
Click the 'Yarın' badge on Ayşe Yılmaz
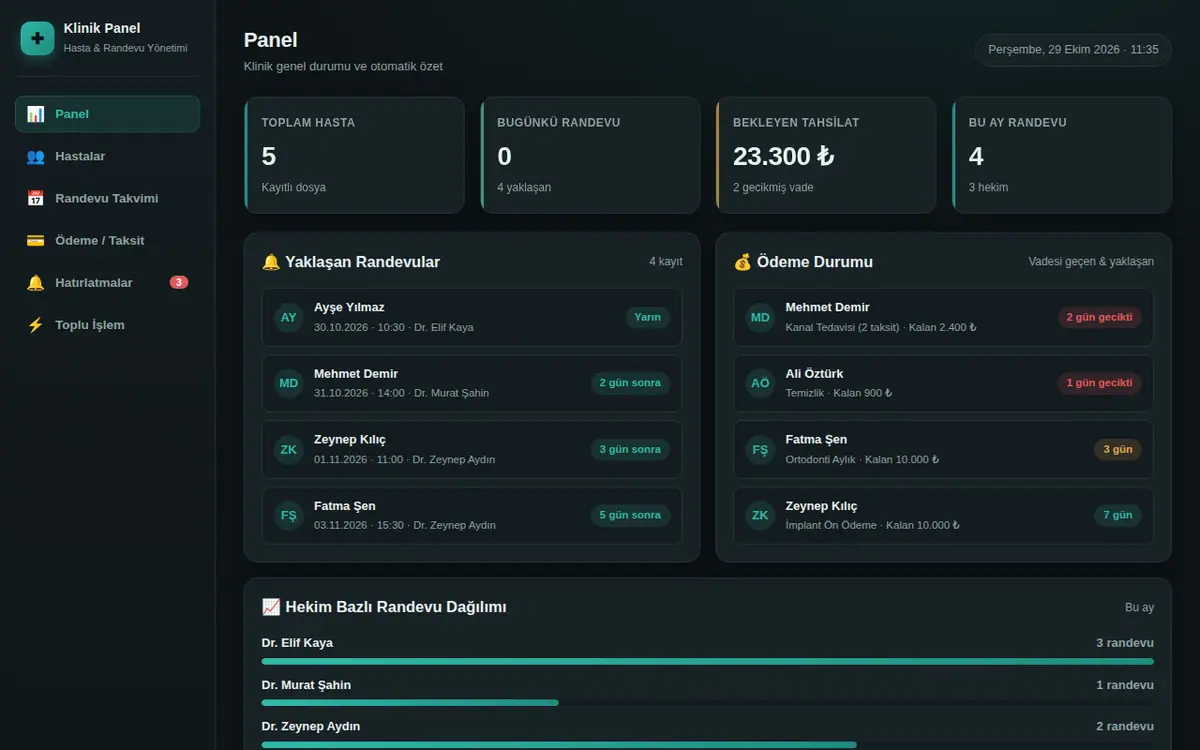647,317
